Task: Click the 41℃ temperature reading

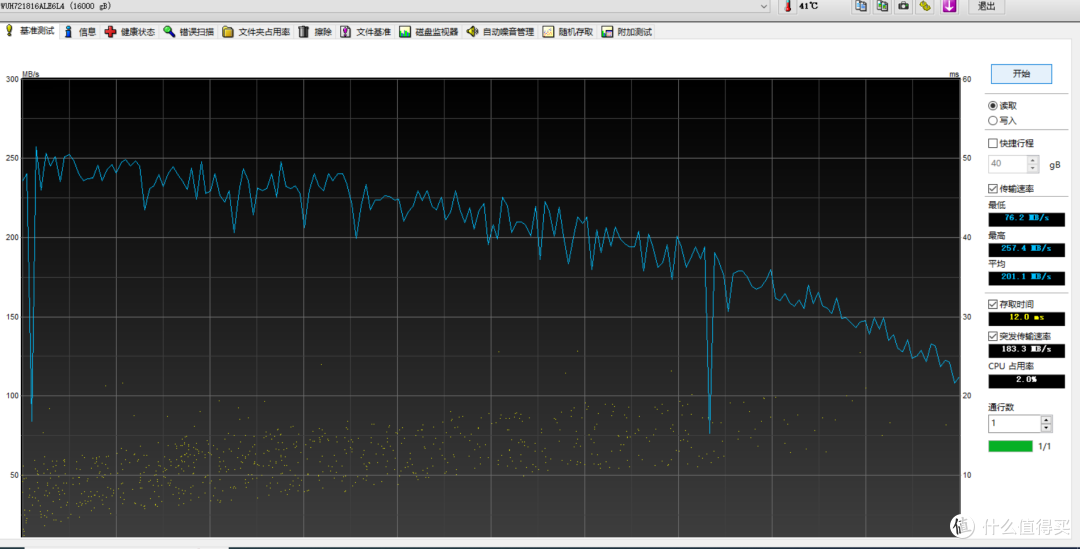Action: (809, 6)
